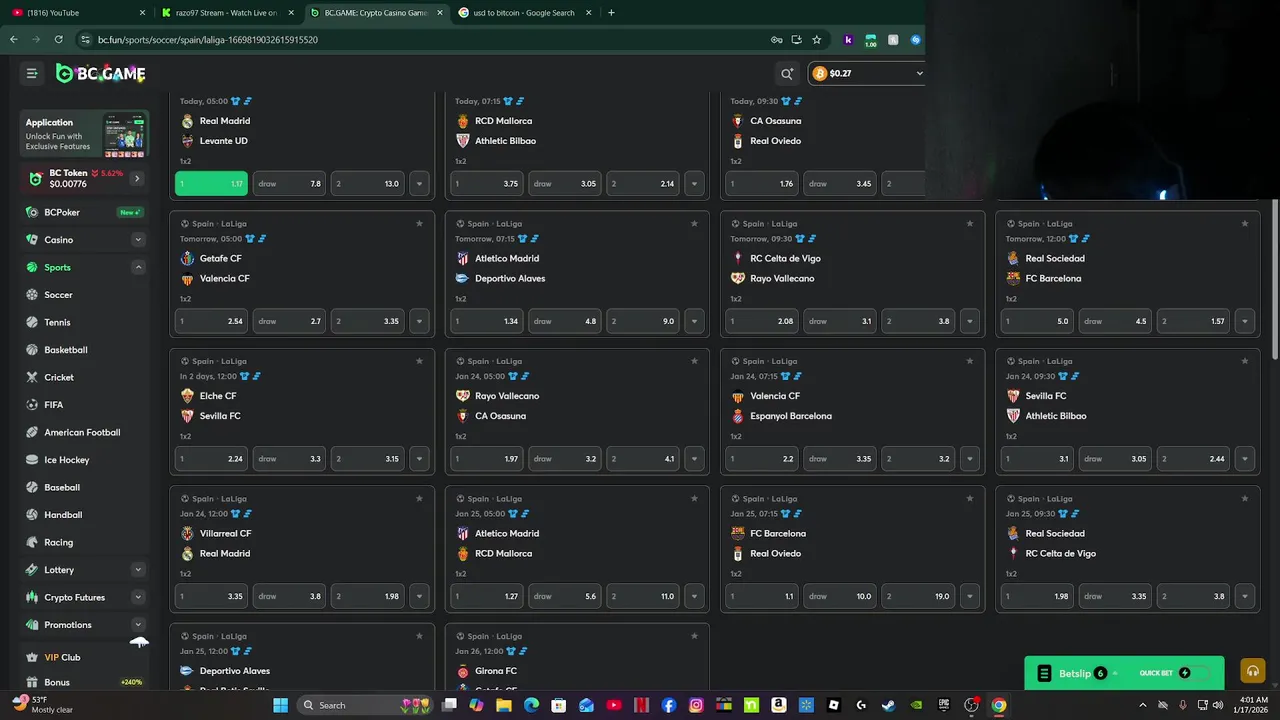This screenshot has width=1280, height=720.
Task: Open American Football in the sidebar
Action: click(82, 432)
